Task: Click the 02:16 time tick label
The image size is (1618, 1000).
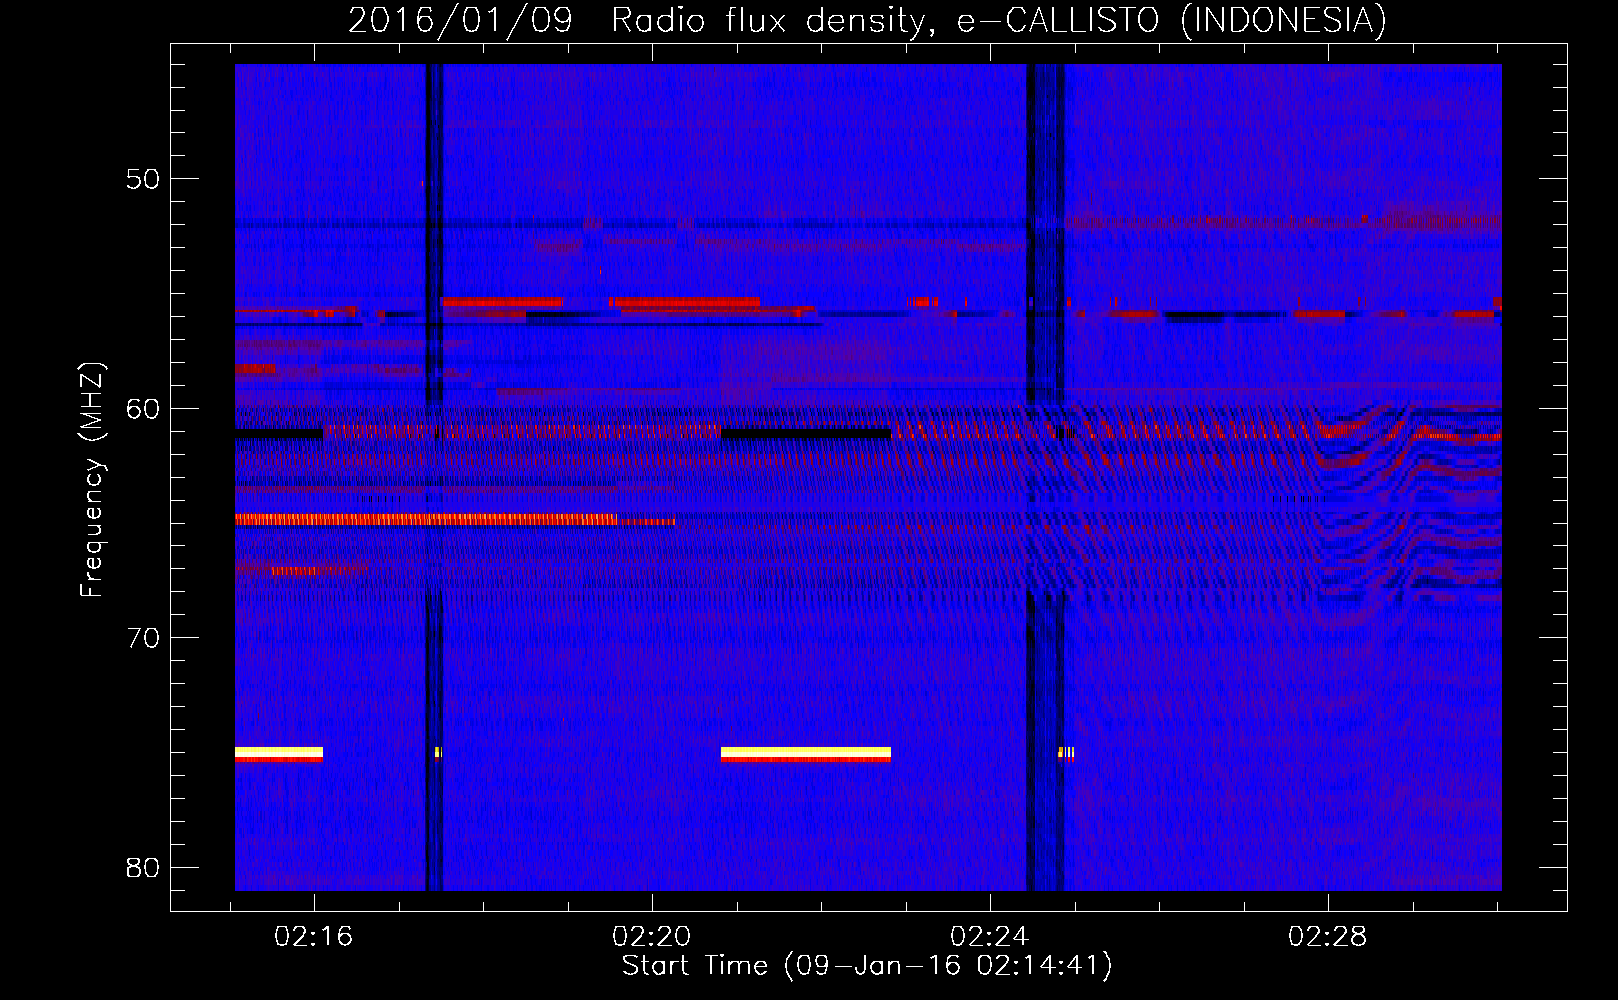Action: pos(314,937)
